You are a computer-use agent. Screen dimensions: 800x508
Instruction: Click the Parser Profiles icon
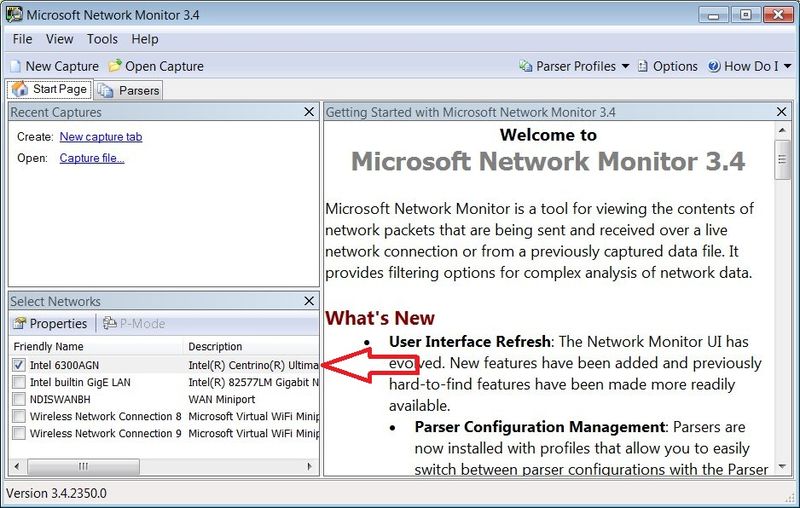526,66
